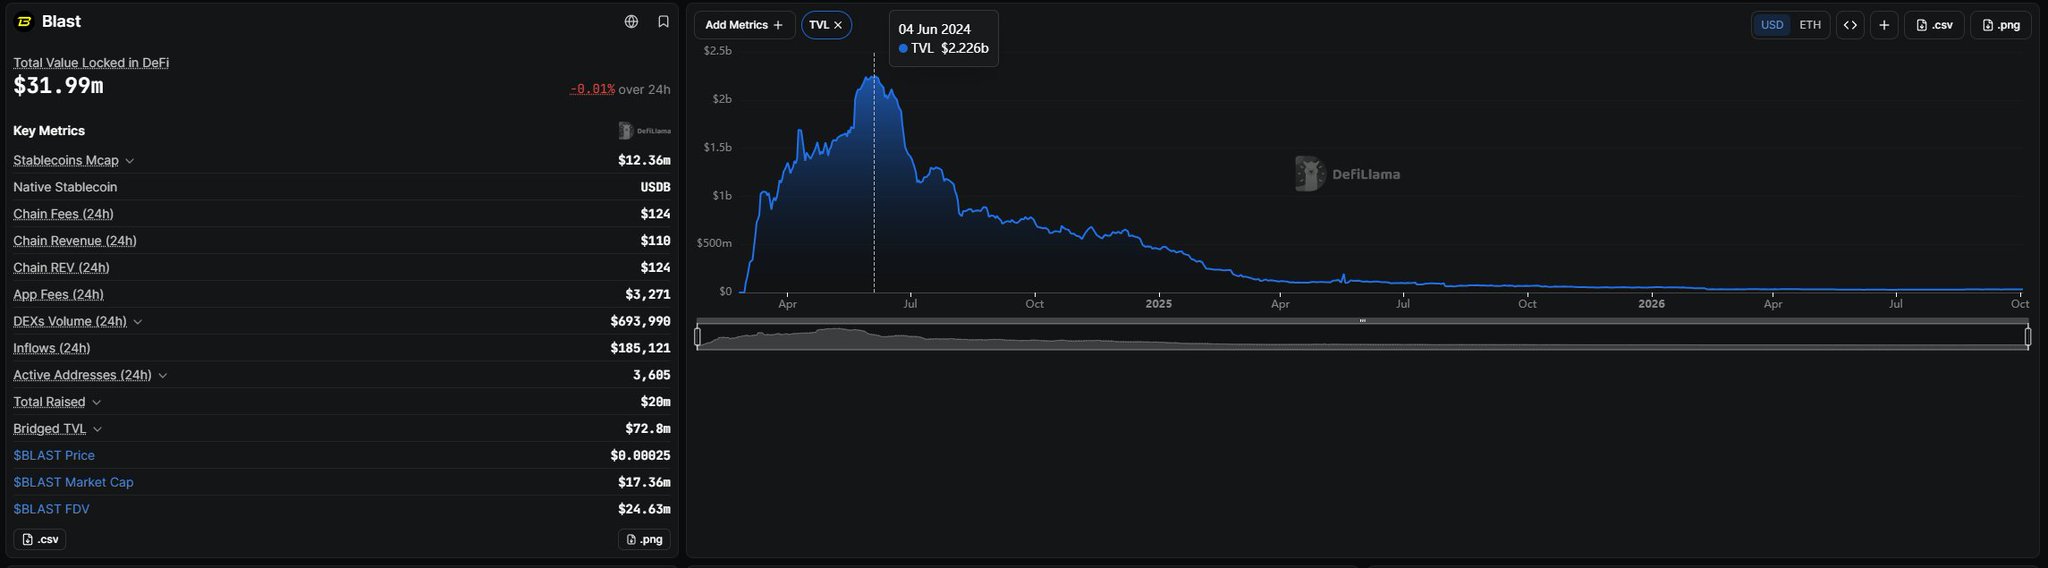Click the 3,605 active addresses value

[651, 375]
